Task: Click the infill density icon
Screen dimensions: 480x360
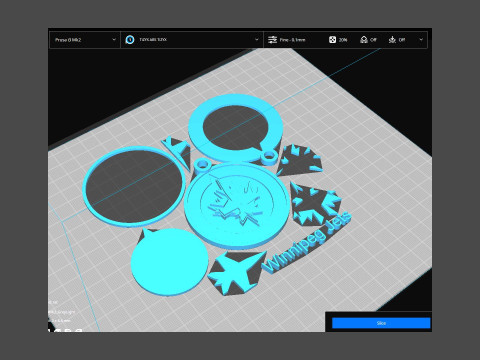Action: tap(332, 40)
